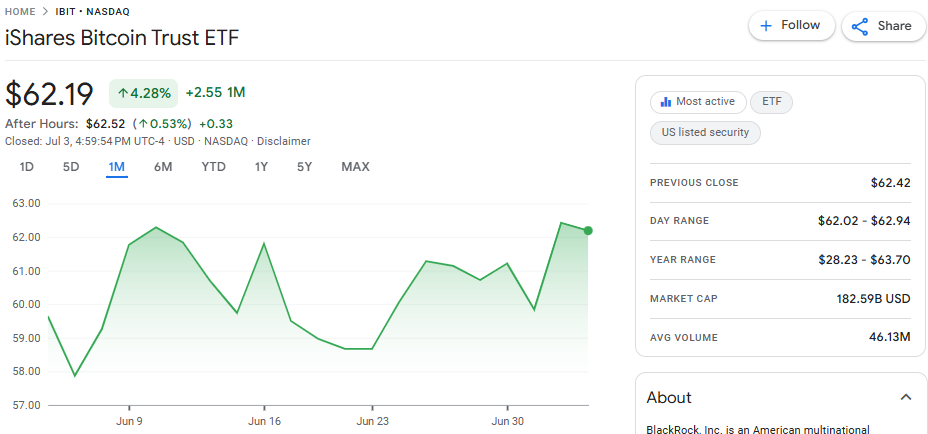
Task: Click the up arrow in the 4.28% badge
Action: [x=123, y=93]
